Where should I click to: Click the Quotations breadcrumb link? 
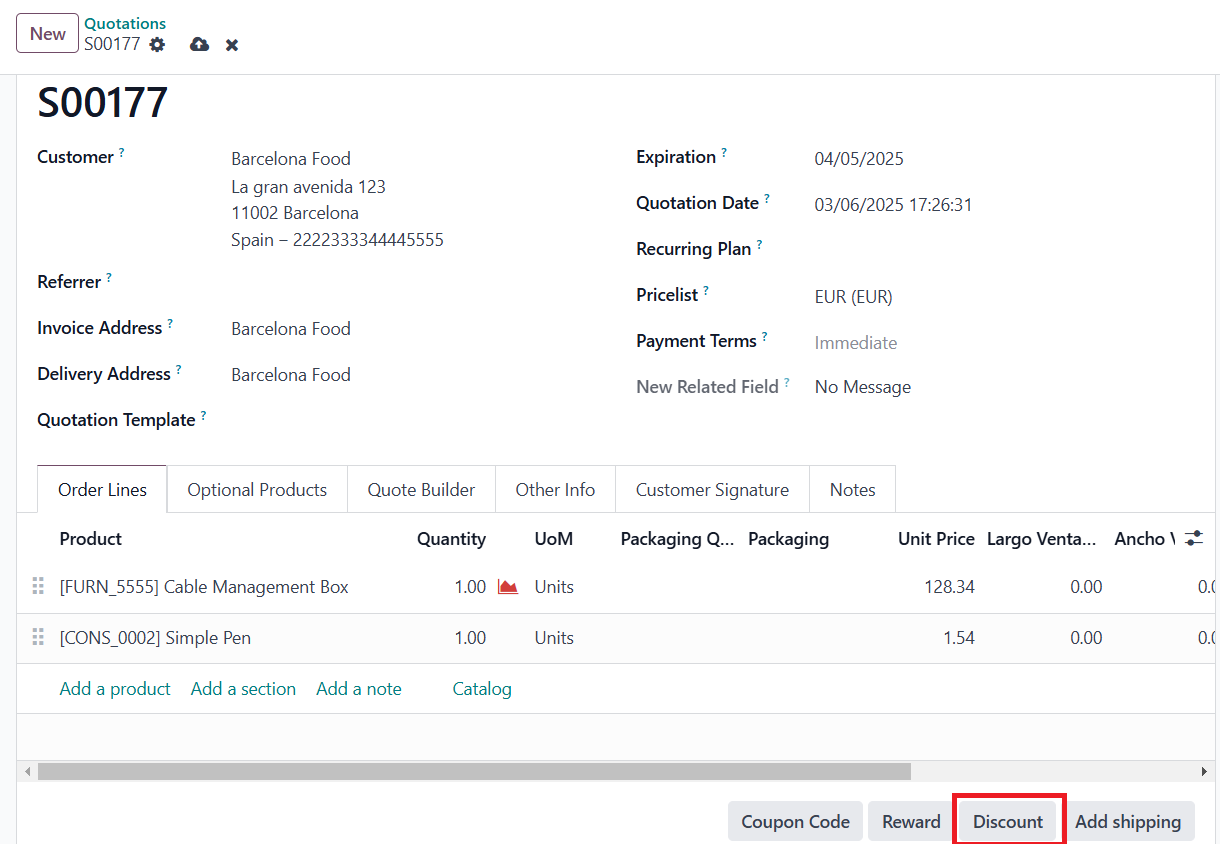tap(125, 24)
